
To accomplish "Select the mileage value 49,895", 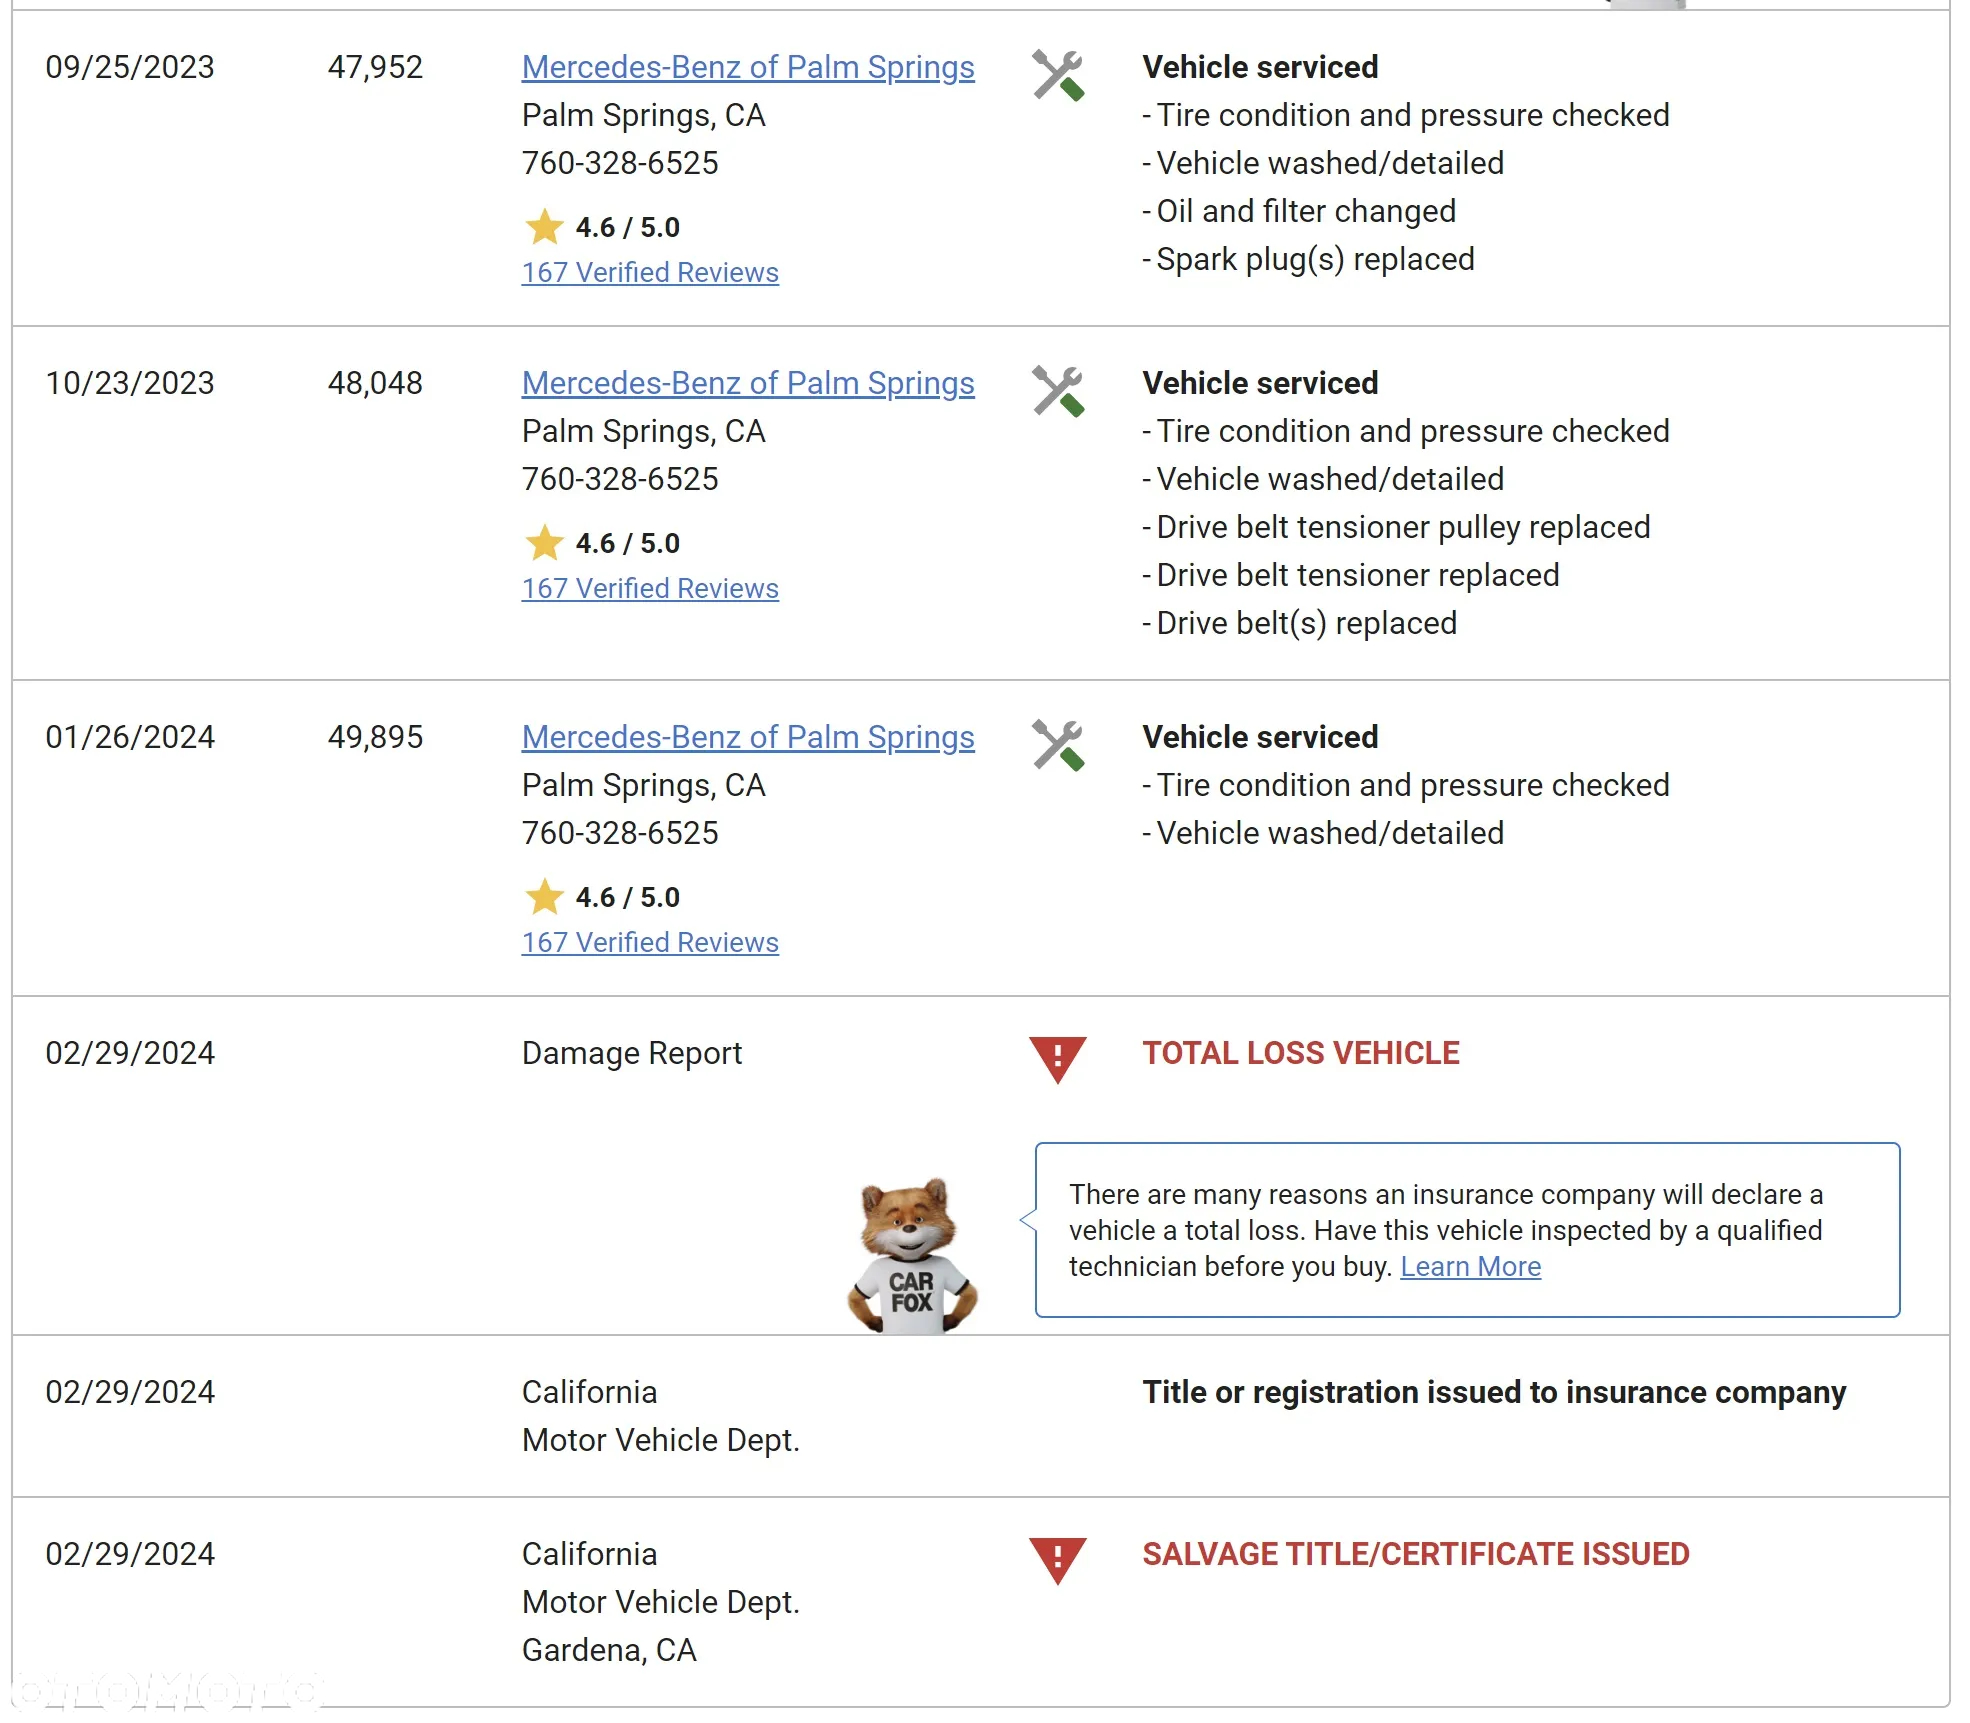I will (x=375, y=737).
